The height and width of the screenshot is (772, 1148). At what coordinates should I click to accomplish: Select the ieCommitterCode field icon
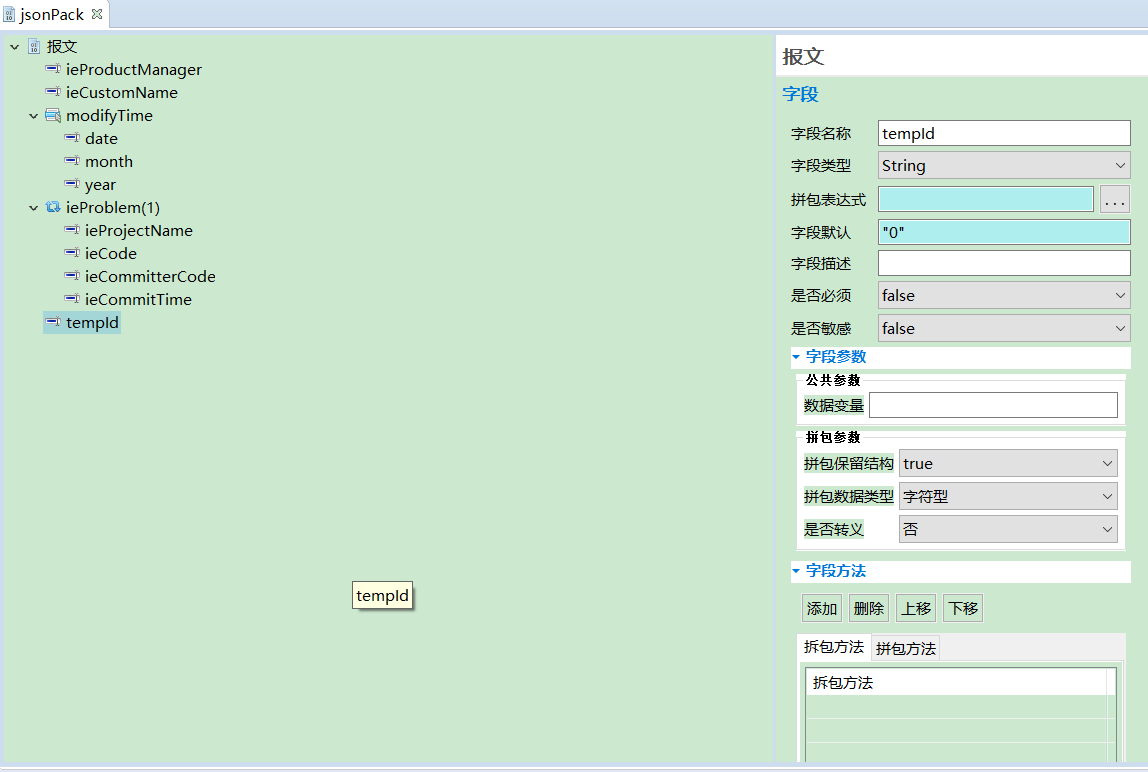71,276
